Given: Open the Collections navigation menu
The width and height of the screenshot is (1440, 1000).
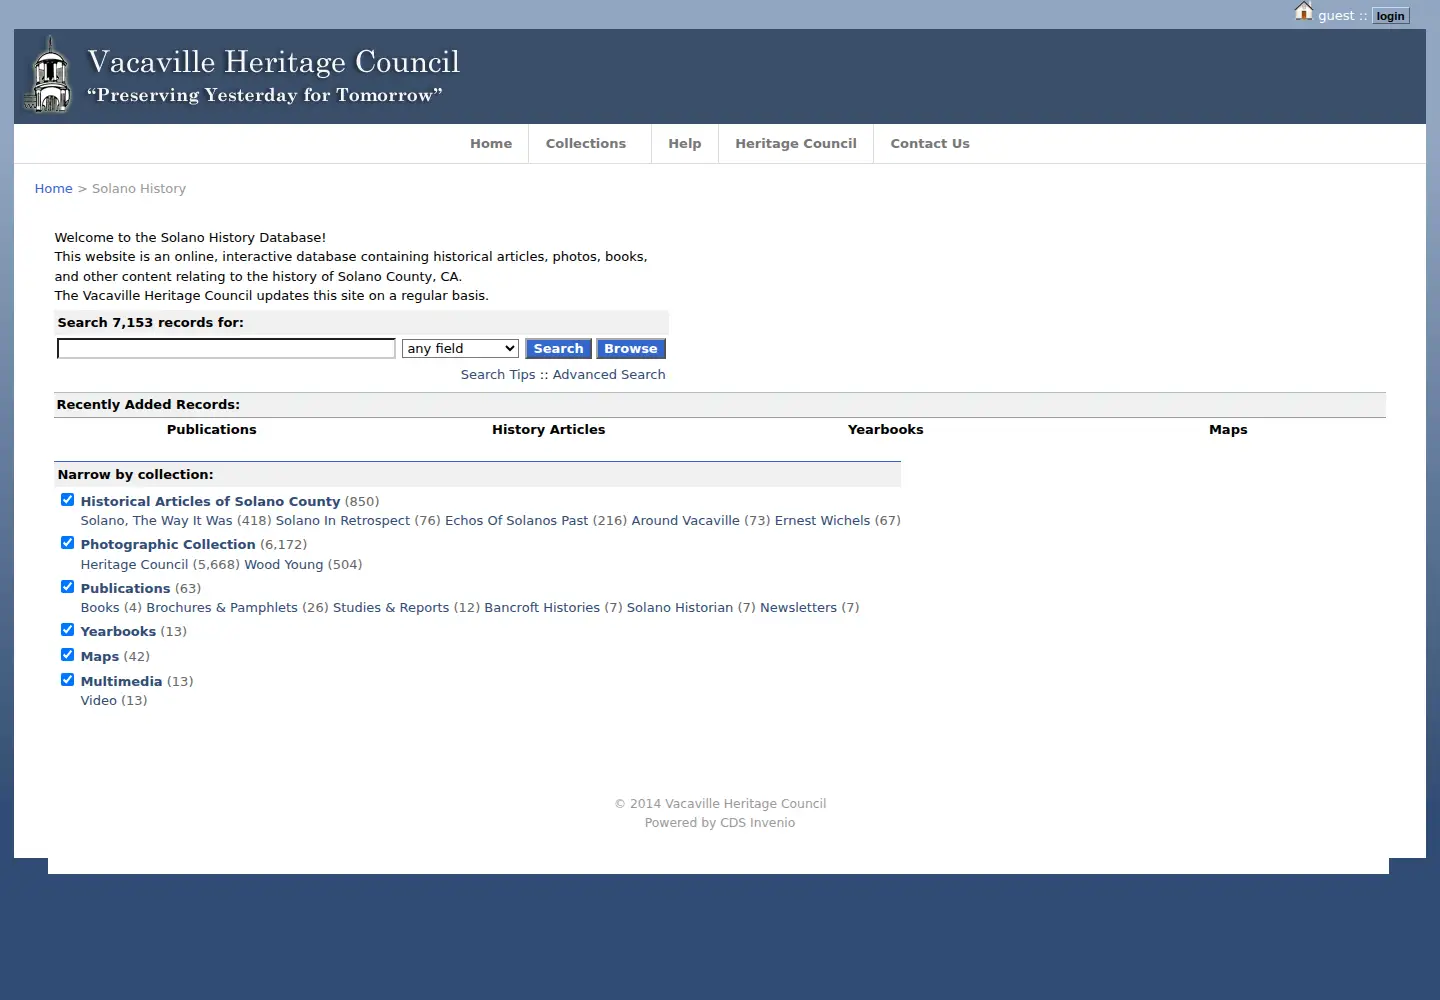Looking at the screenshot, I should coord(586,144).
